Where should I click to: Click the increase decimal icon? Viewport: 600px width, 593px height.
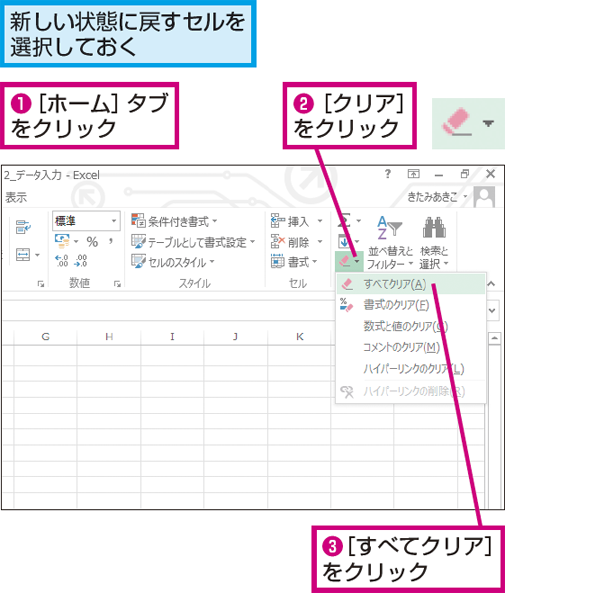pyautogui.click(x=63, y=261)
